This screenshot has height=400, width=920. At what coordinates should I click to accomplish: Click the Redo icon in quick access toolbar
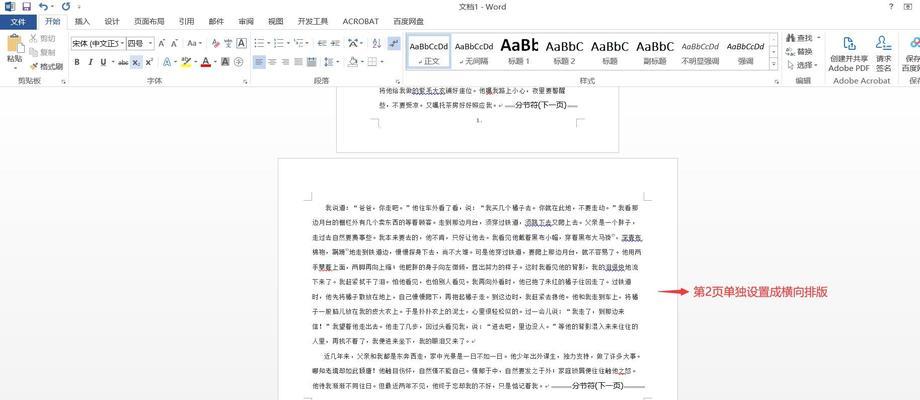point(65,6)
